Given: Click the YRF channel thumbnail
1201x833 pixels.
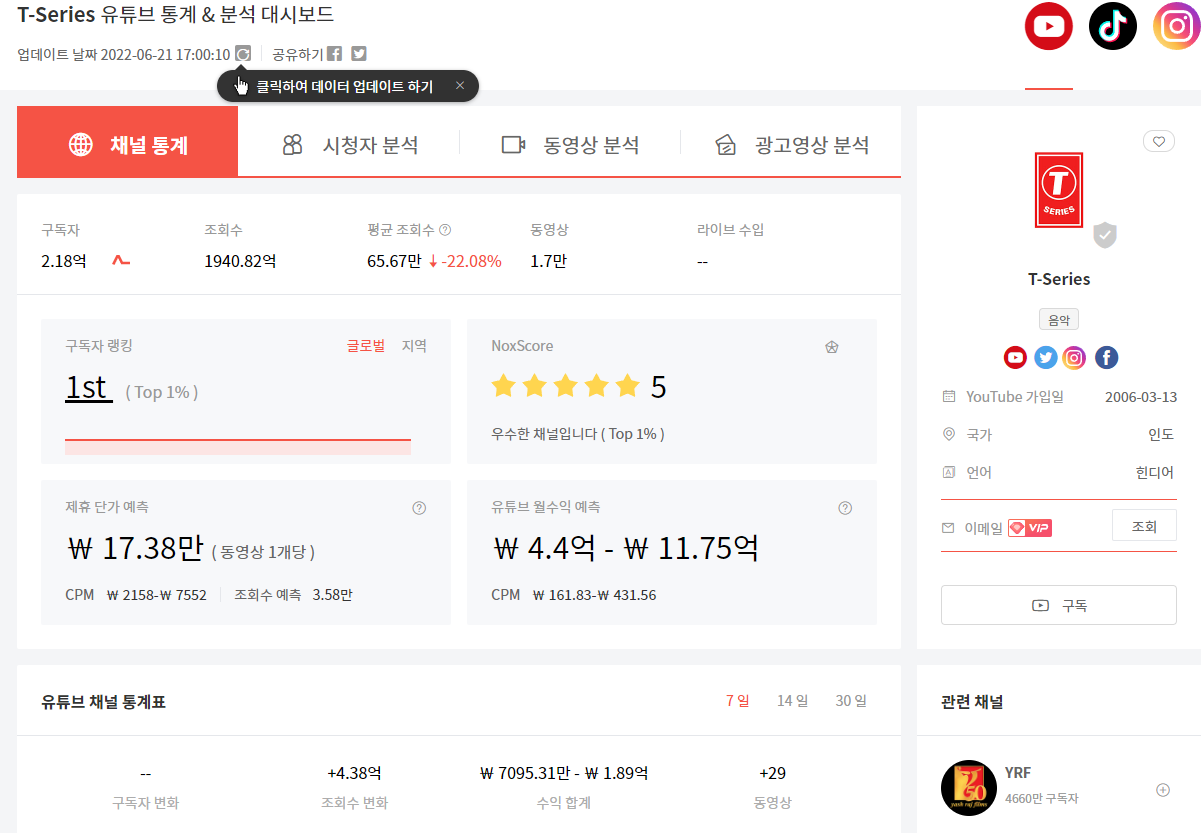Looking at the screenshot, I should tap(969, 788).
